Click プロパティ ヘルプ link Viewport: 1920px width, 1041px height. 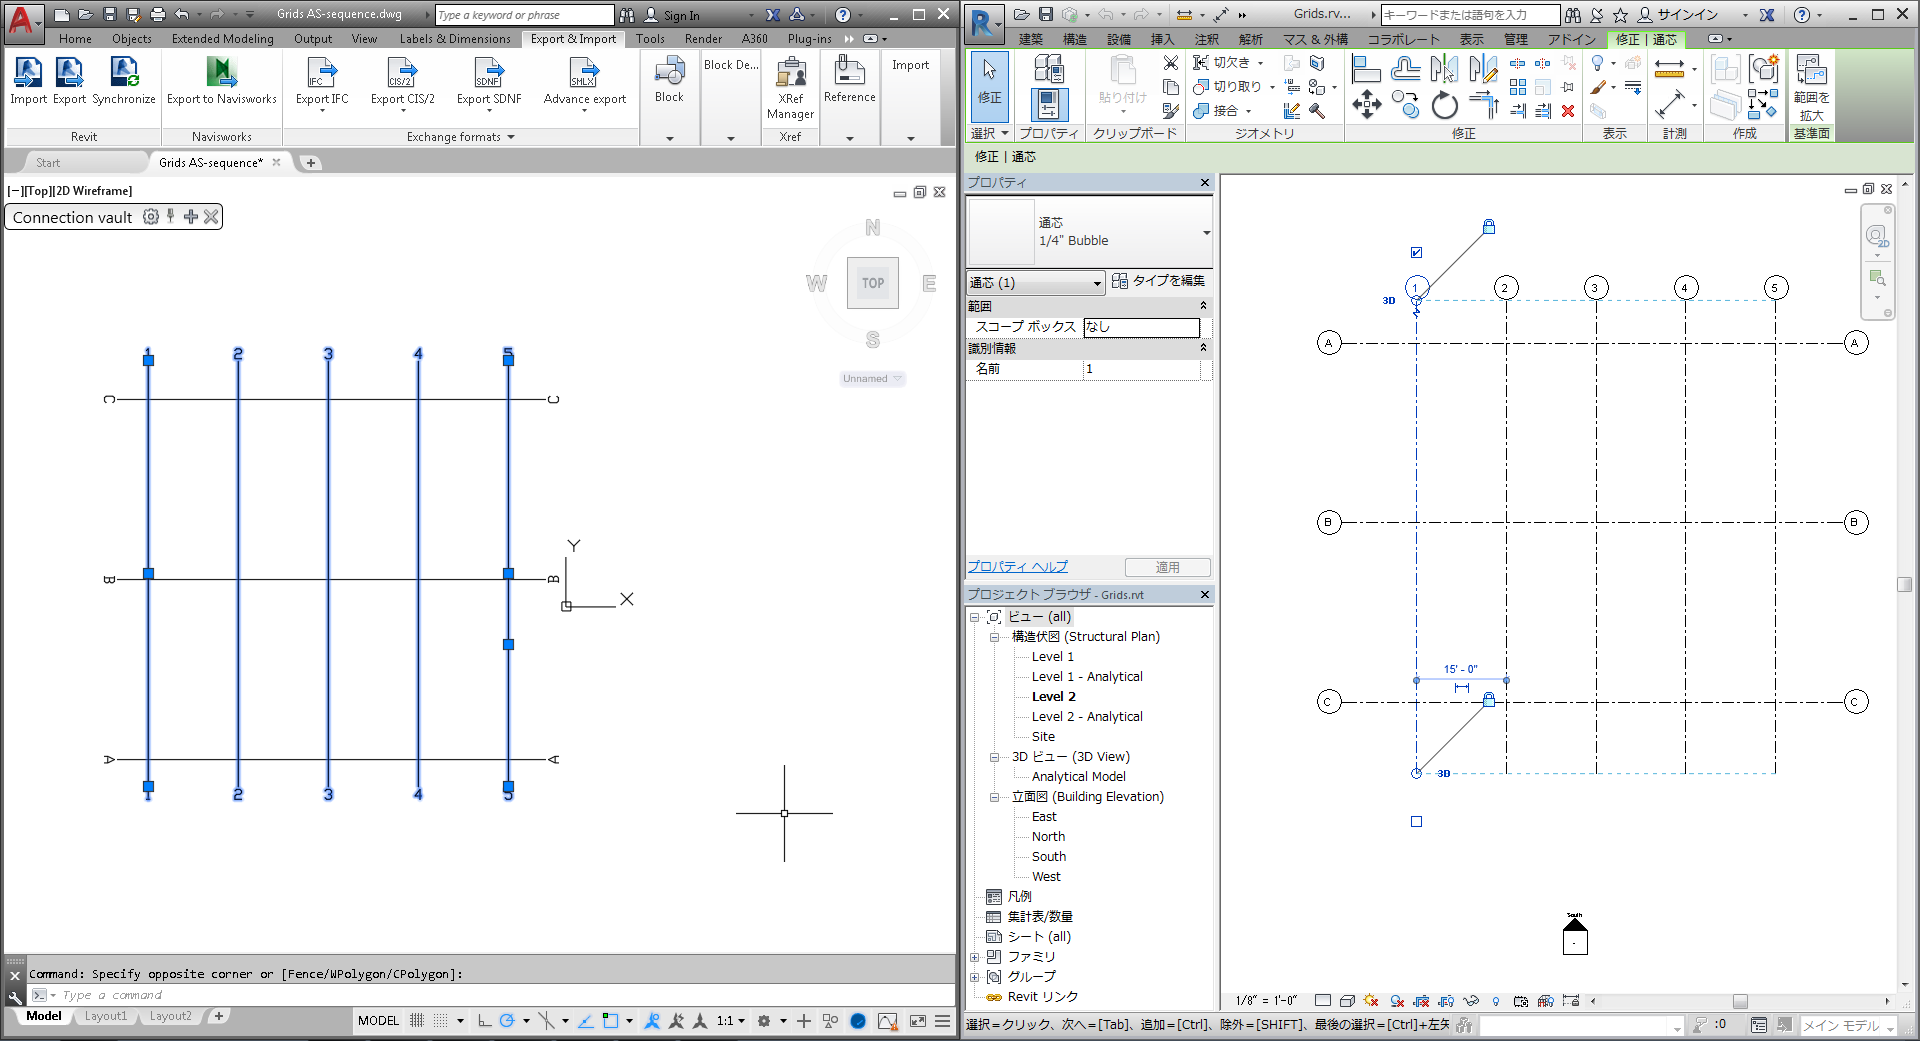click(1017, 566)
